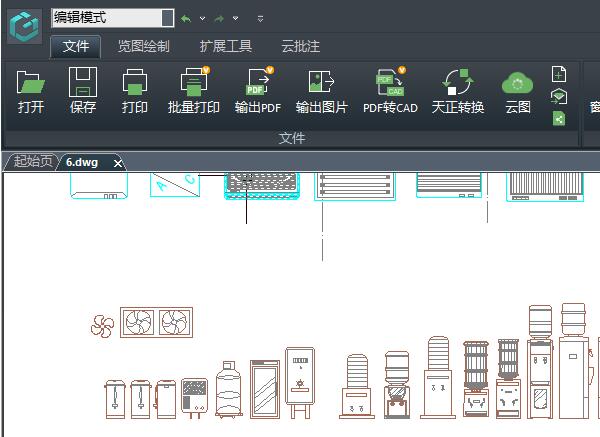Expand the undo history dropdown arrow

[202, 18]
